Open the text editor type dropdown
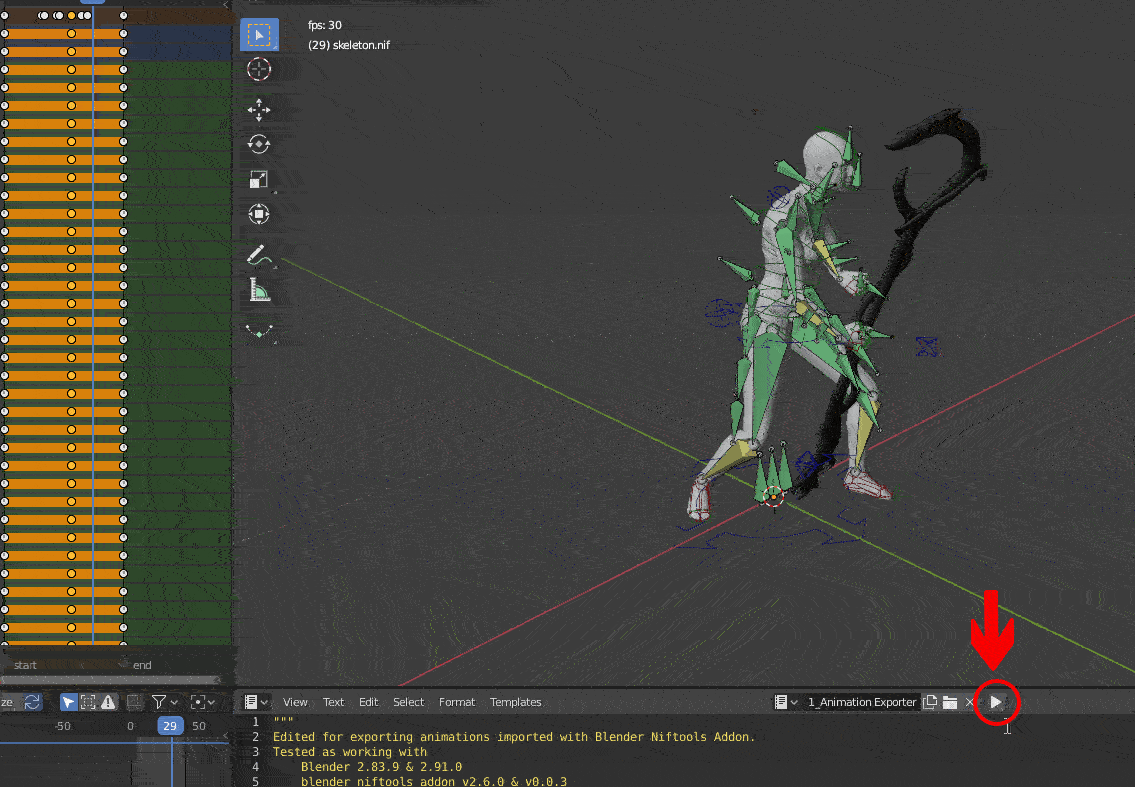This screenshot has width=1135, height=787. tap(256, 702)
